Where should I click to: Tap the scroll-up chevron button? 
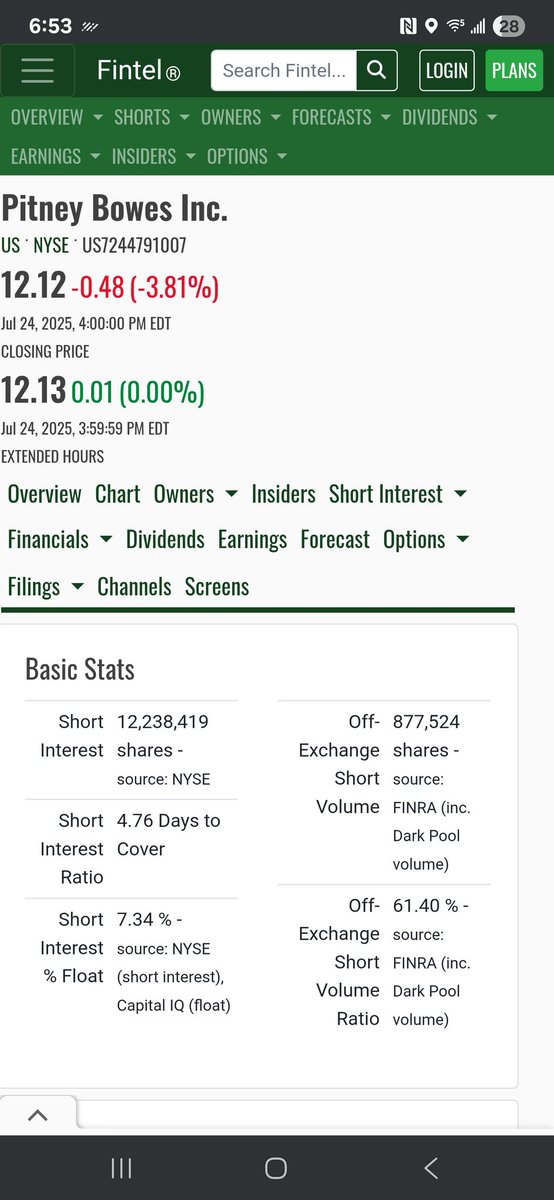[x=37, y=1116]
